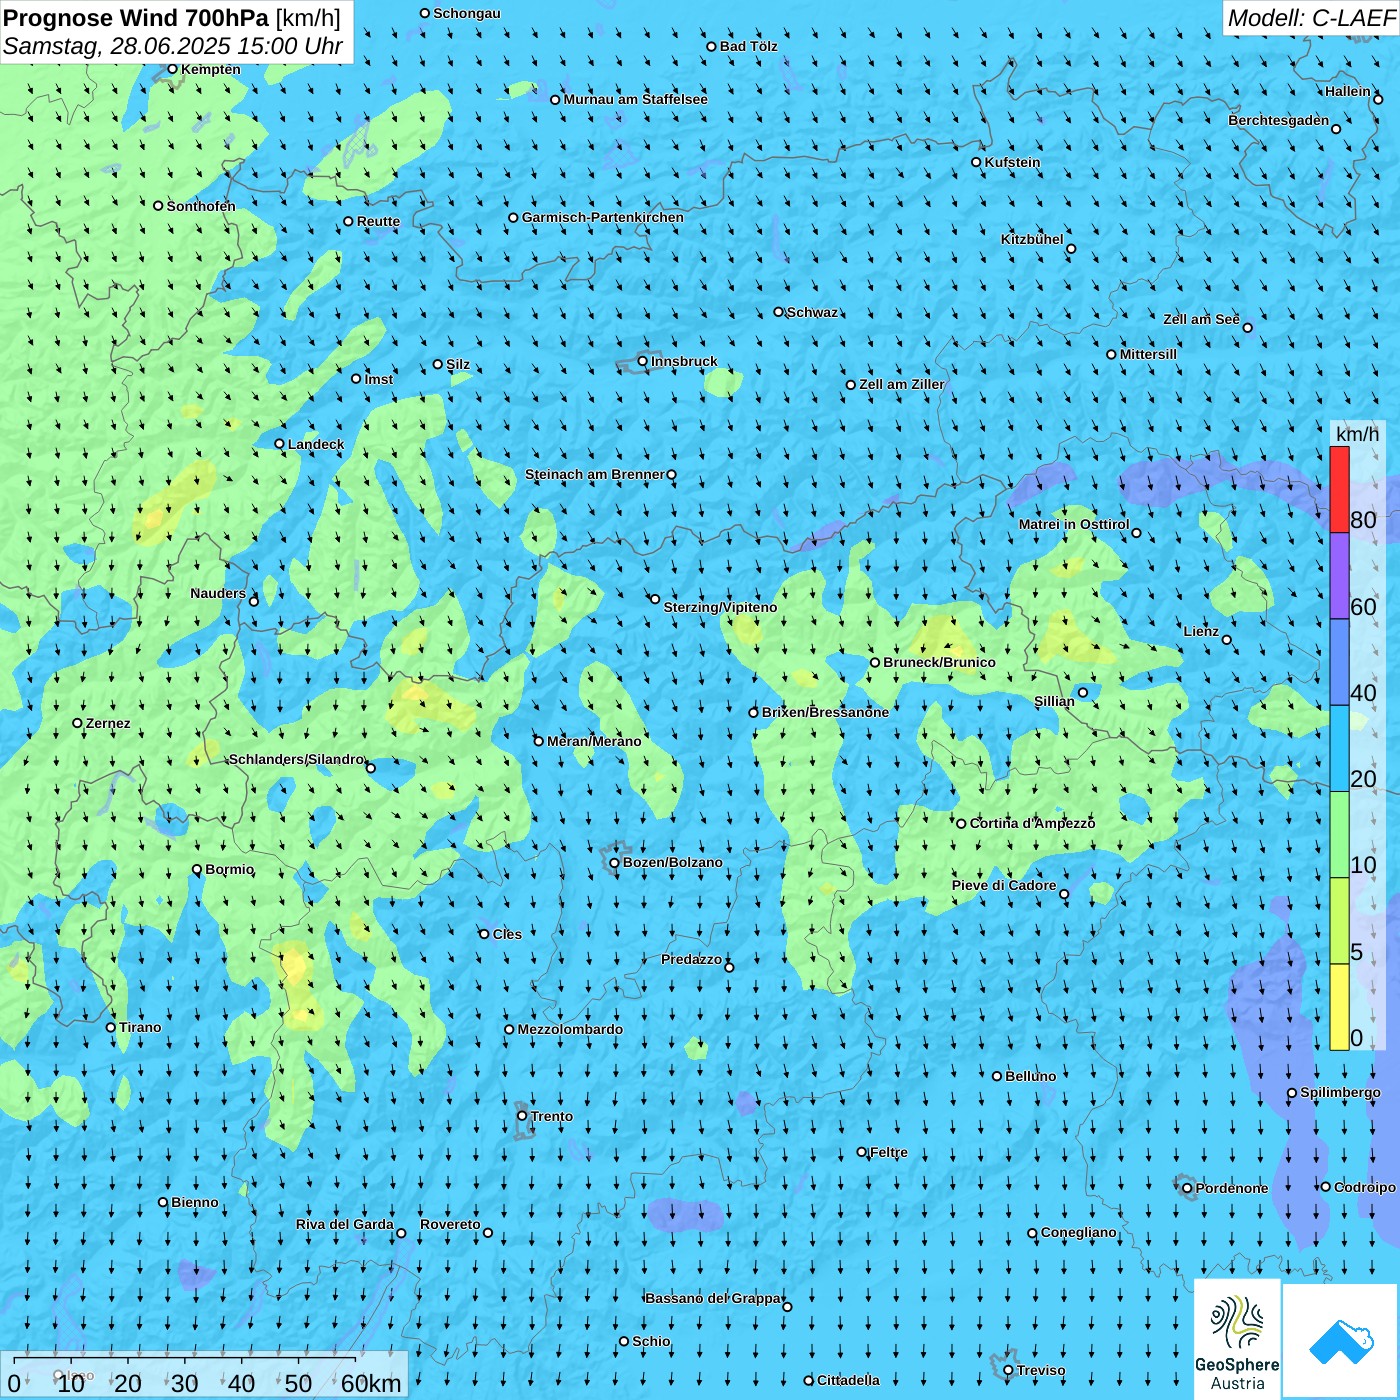
Task: Click the Bormio town label
Action: point(229,869)
